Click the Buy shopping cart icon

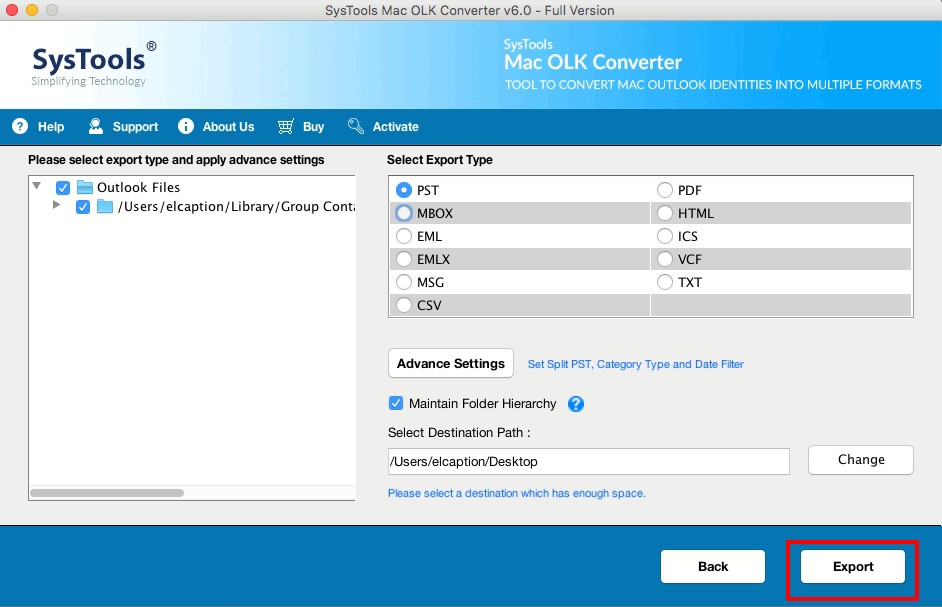(x=285, y=126)
